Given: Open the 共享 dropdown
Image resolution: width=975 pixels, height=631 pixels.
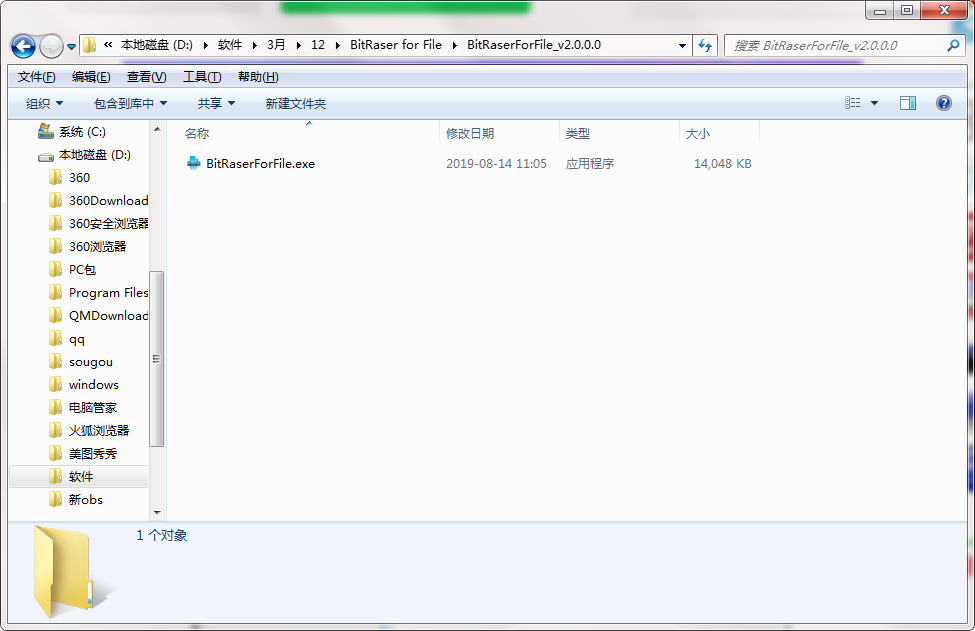Looking at the screenshot, I should pos(216,104).
